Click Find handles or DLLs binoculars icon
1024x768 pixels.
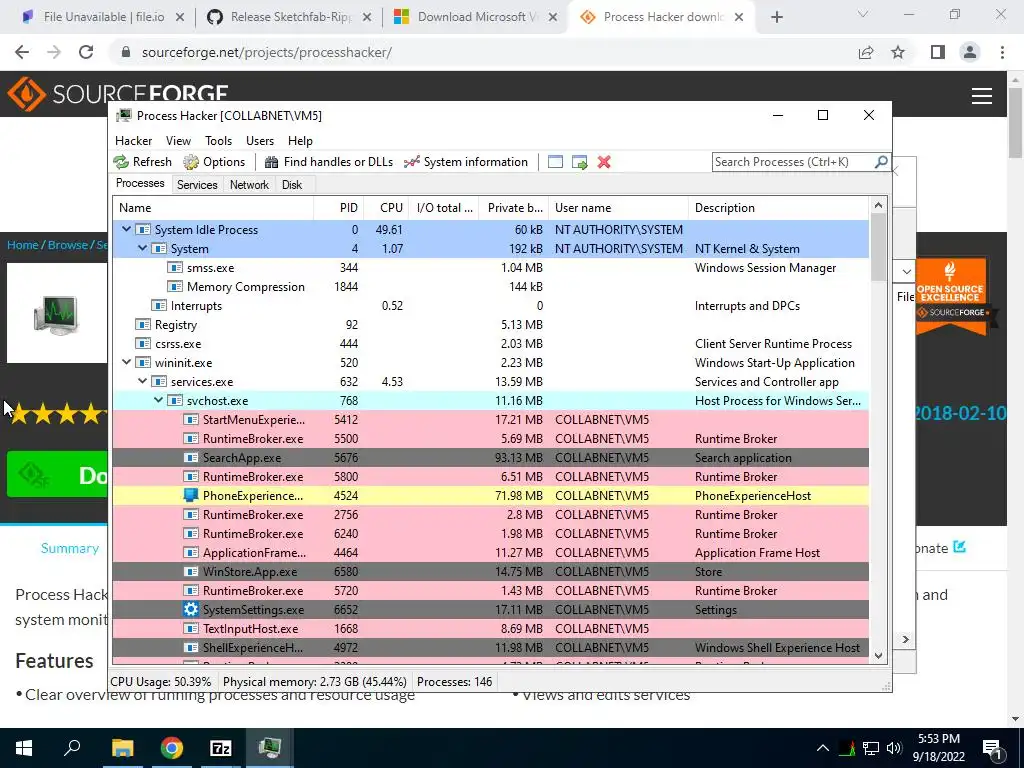pos(271,162)
